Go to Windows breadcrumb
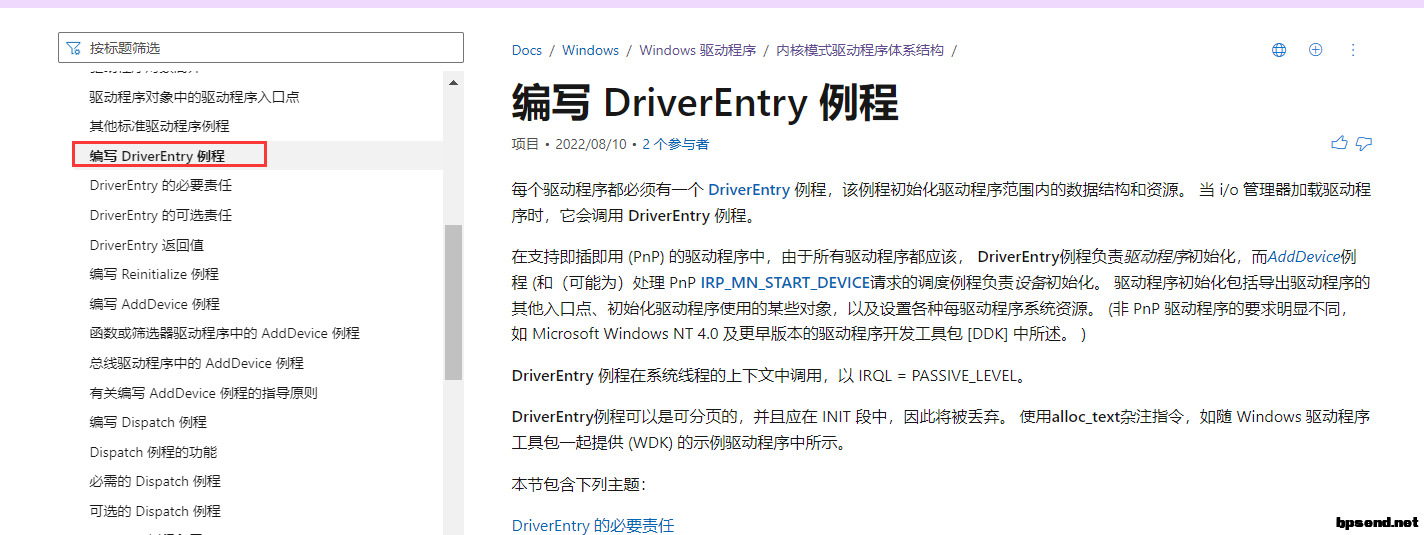The image size is (1424, 535). pos(590,50)
